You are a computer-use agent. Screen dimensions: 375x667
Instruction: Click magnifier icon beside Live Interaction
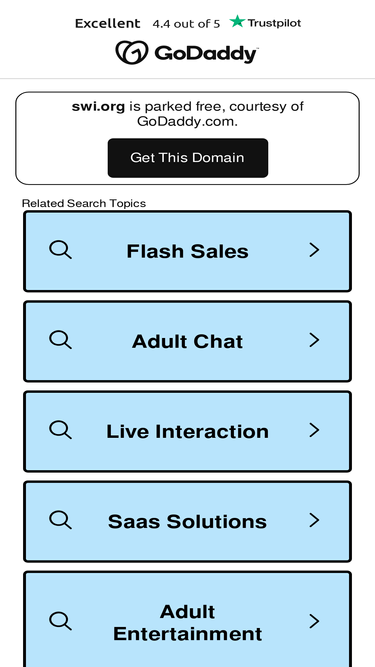(60, 430)
